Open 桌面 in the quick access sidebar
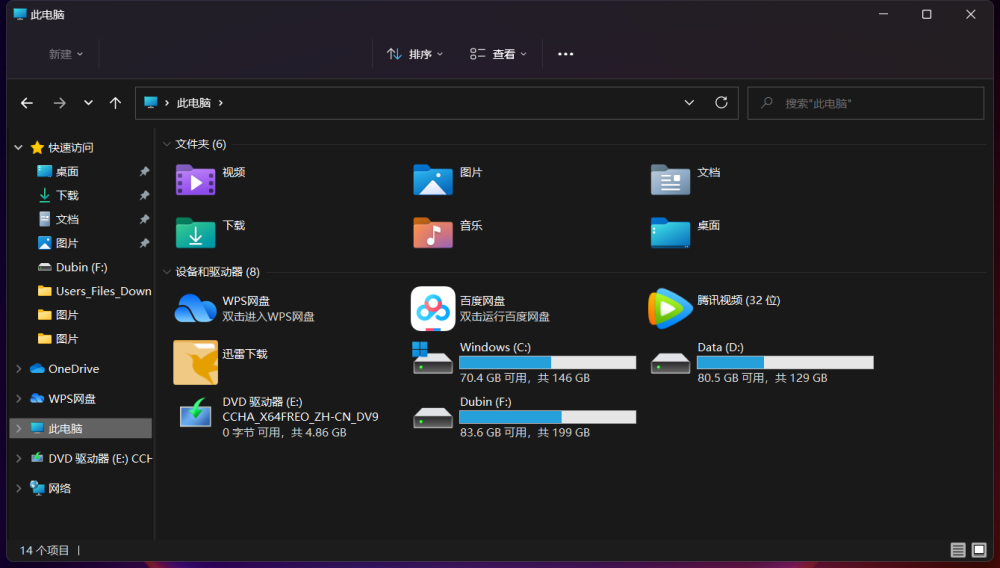The height and width of the screenshot is (568, 1000). tap(66, 171)
